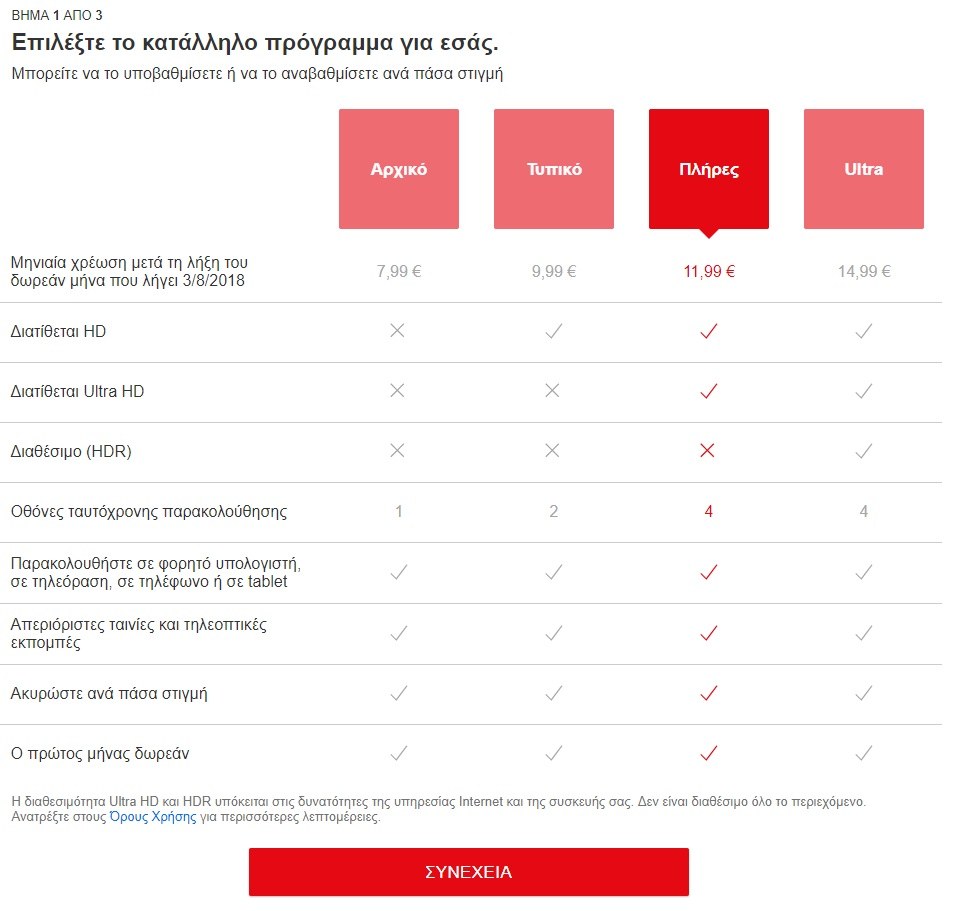This screenshot has height=911, width=953.
Task: Click the red 11,99 € price
Action: (709, 272)
